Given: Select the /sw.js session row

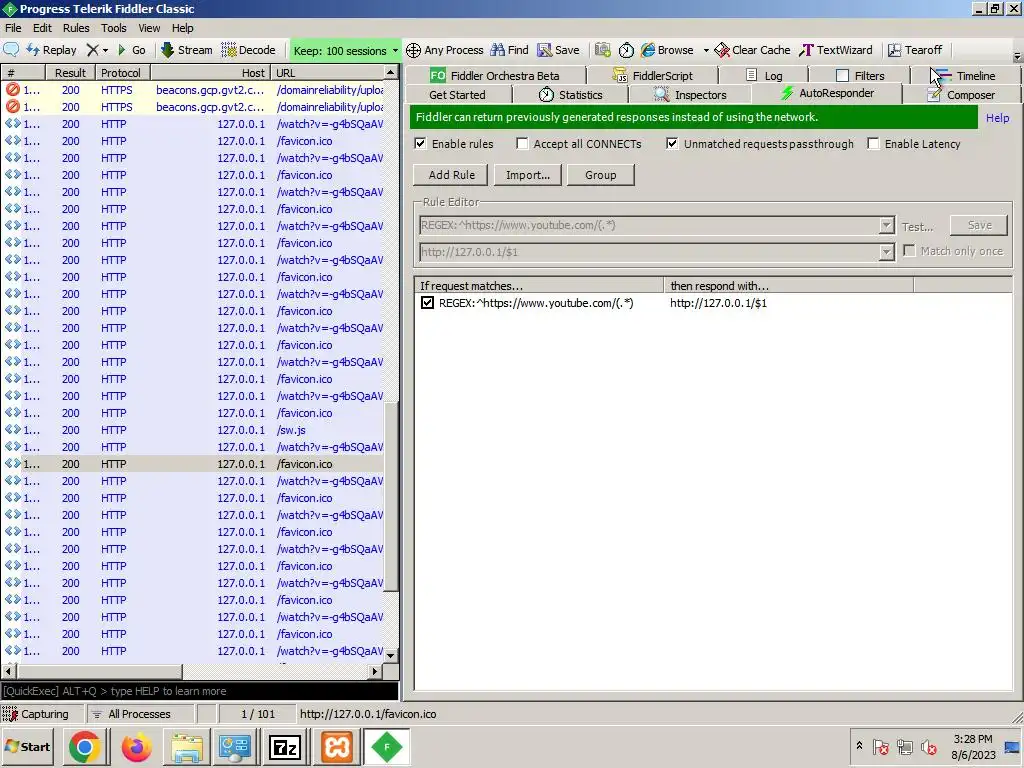Looking at the screenshot, I should (x=193, y=430).
